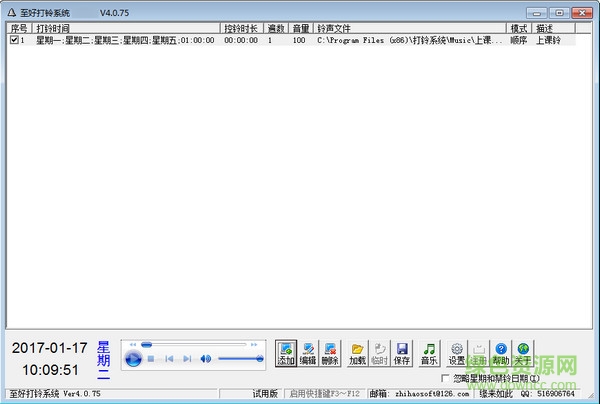
Task: Click the 注册 (Register) toolbar button
Action: 478,354
